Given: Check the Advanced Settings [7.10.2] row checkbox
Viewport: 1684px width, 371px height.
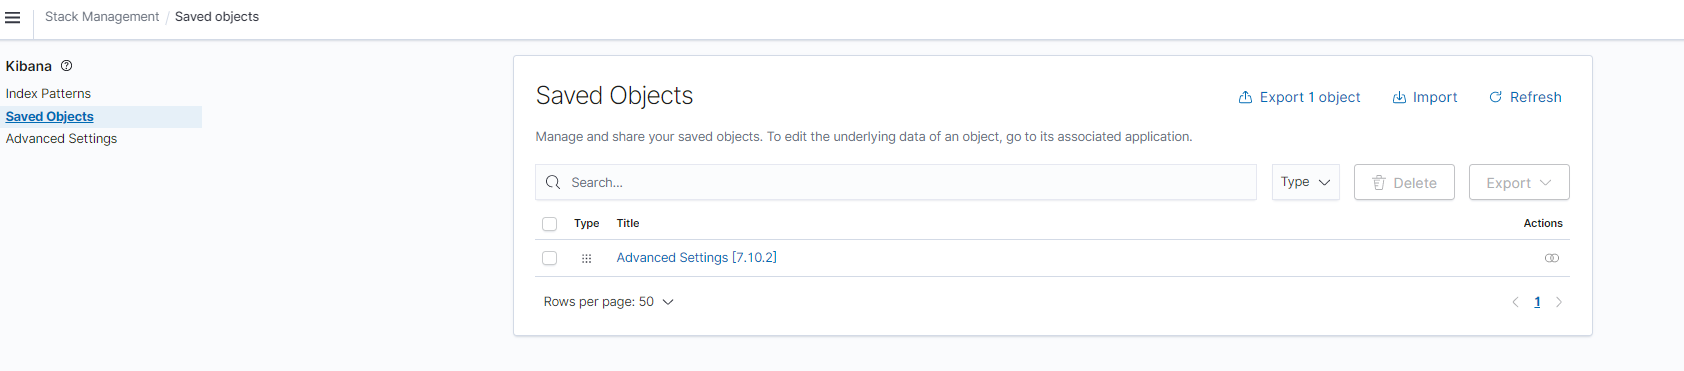Looking at the screenshot, I should pos(549,258).
